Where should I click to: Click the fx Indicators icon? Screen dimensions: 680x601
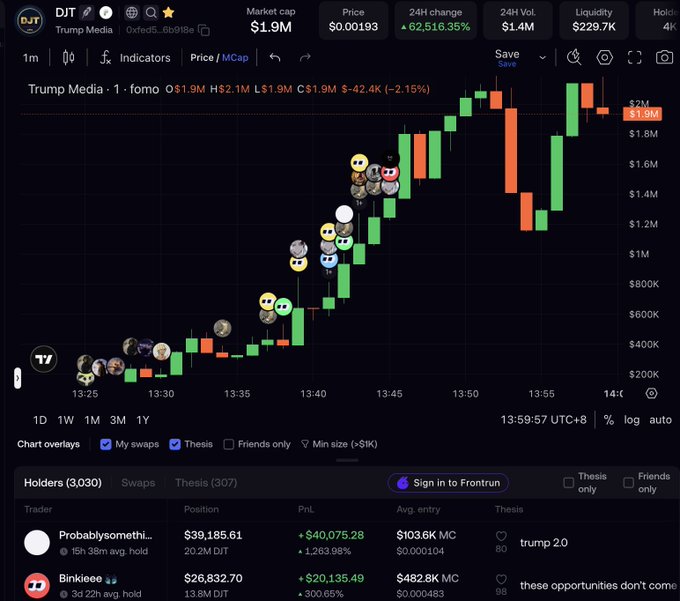click(105, 57)
